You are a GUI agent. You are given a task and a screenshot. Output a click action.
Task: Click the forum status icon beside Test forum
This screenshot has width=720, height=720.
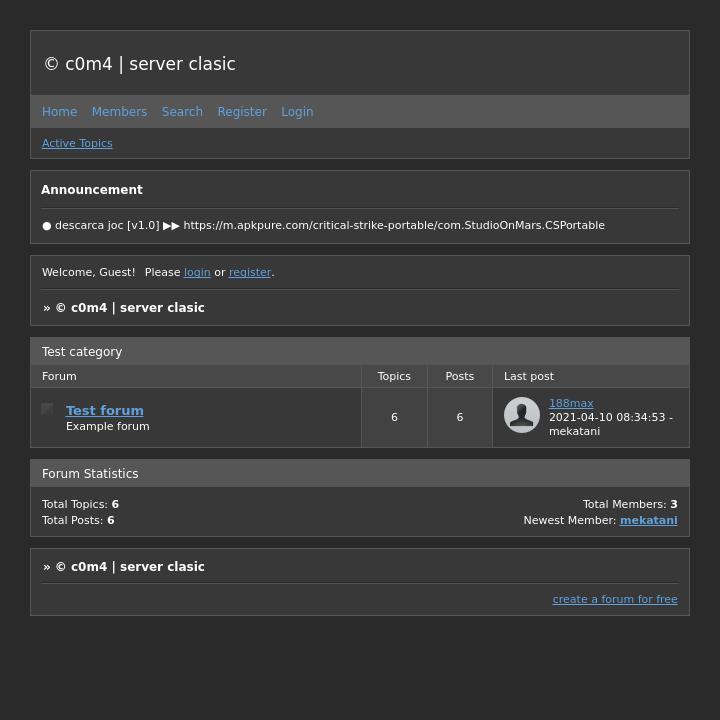click(x=48, y=409)
